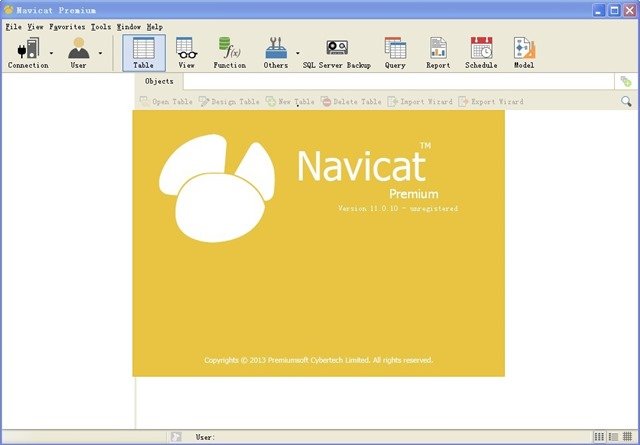Open the Help menu
The width and height of the screenshot is (640, 445).
click(x=155, y=27)
